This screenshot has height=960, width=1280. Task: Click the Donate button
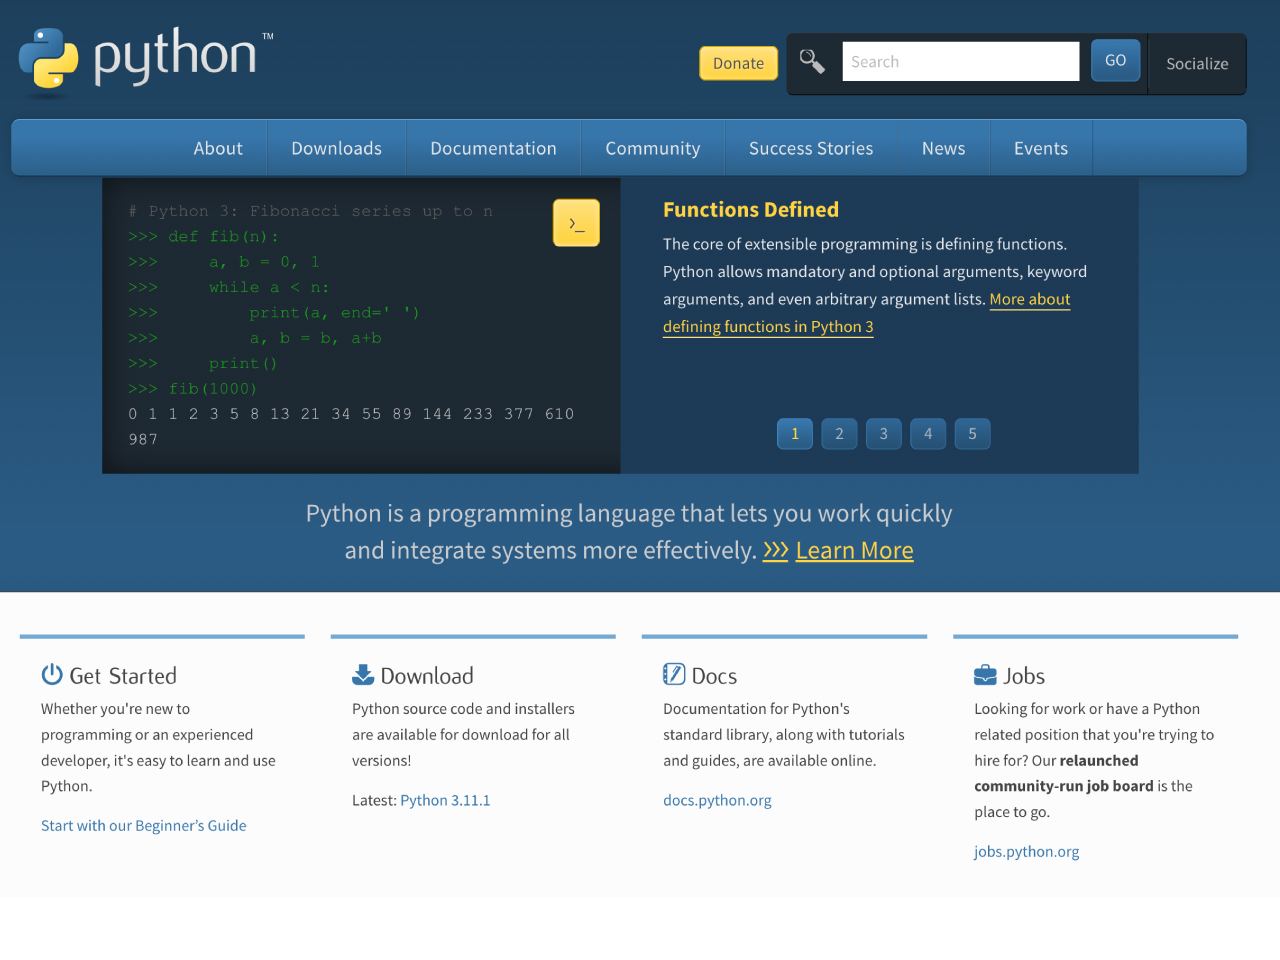738,63
